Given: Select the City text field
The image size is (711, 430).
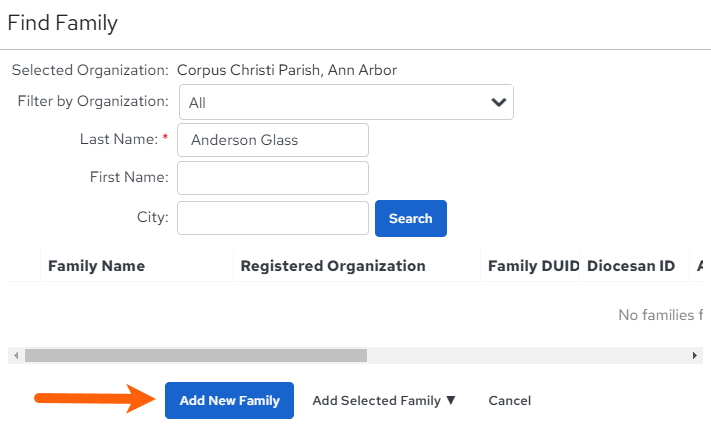Looking at the screenshot, I should 273,218.
